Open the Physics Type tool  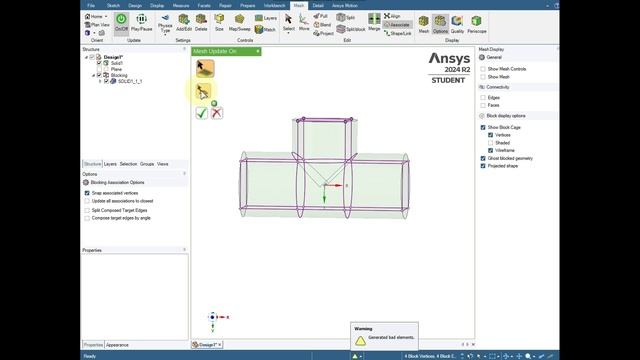165,24
